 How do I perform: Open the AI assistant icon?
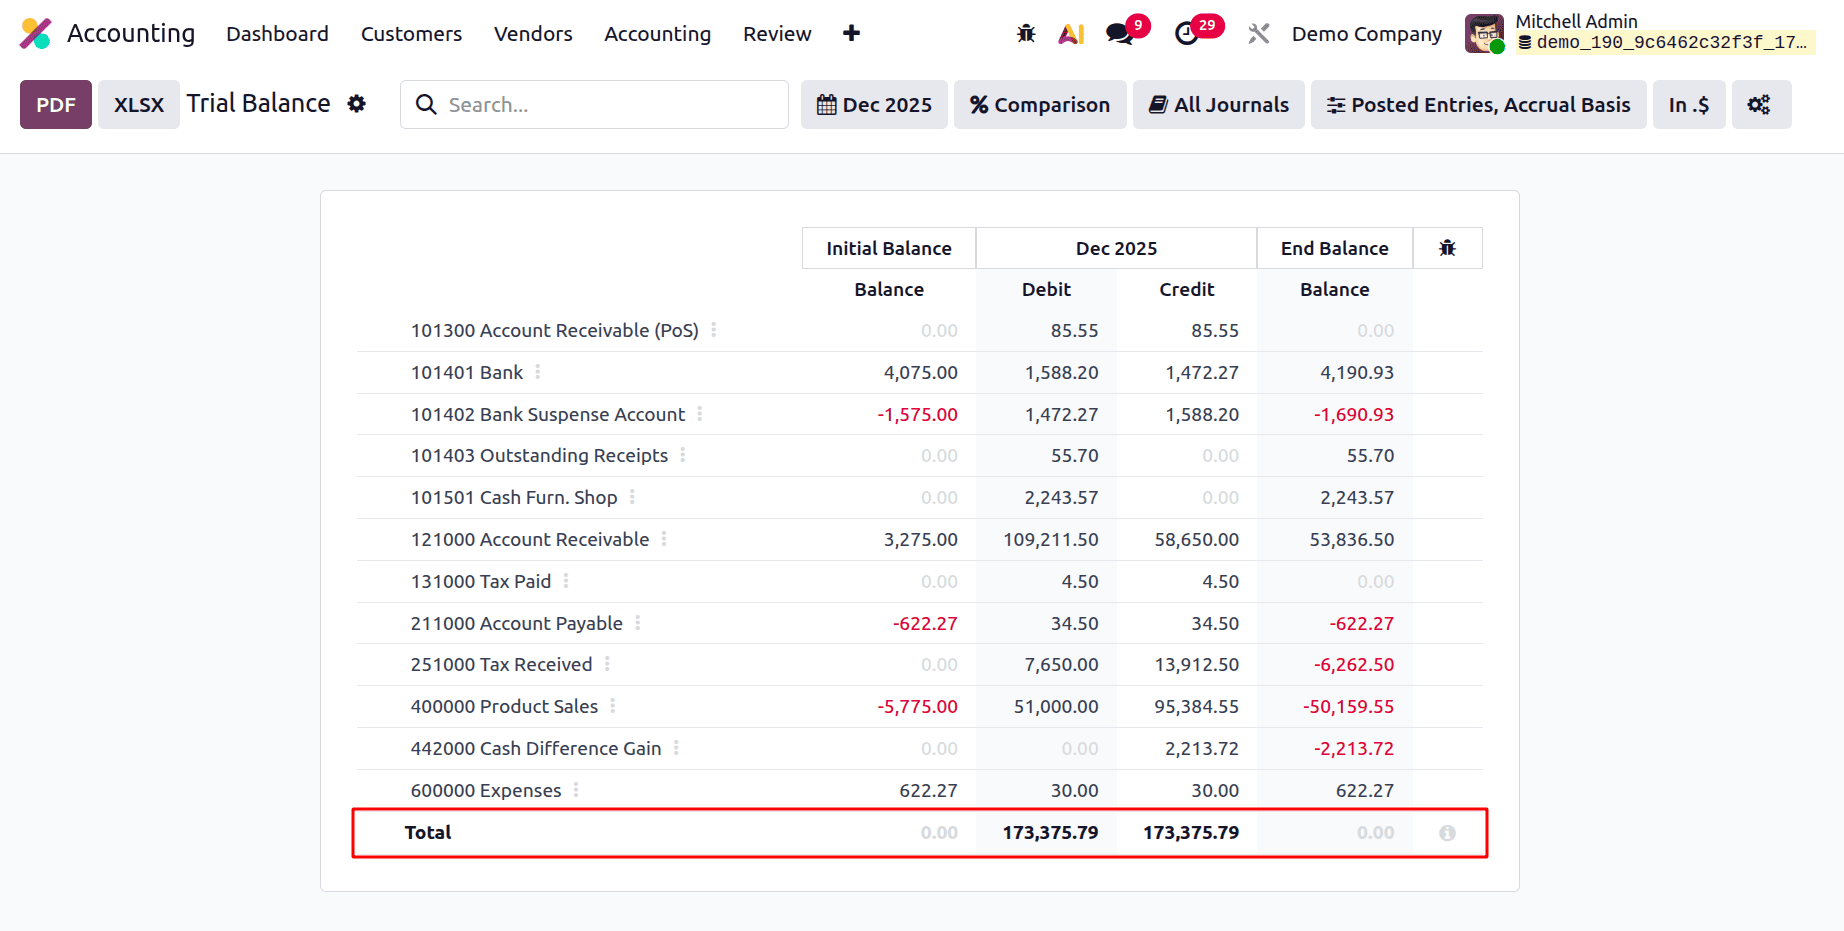1072,34
